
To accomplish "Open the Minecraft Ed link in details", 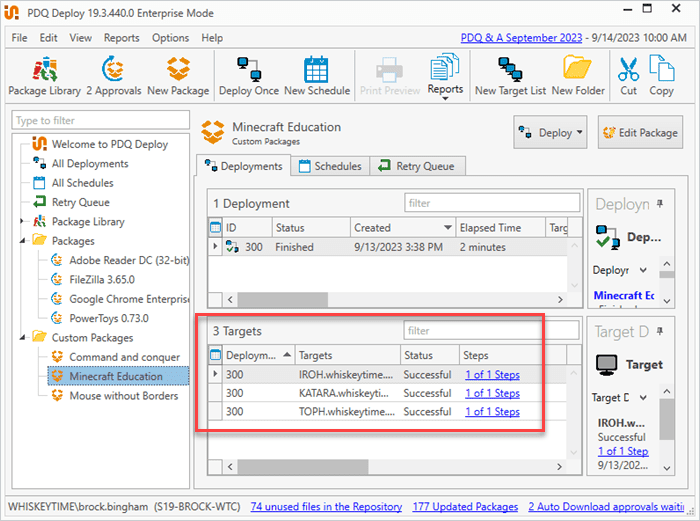I will point(624,296).
